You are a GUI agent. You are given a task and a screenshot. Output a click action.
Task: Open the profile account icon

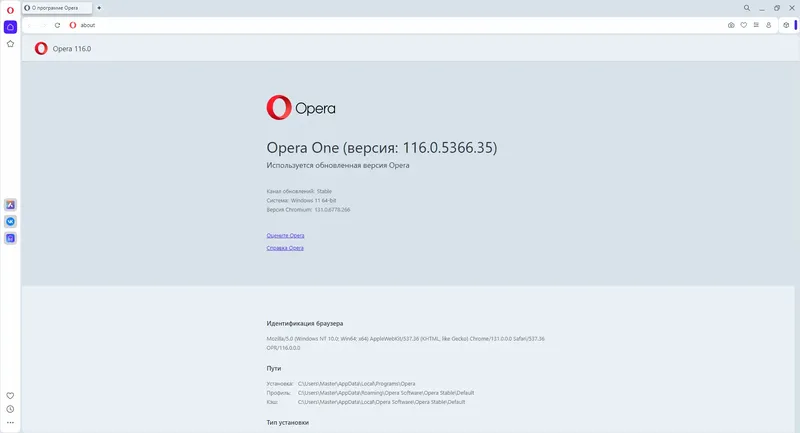[767, 25]
